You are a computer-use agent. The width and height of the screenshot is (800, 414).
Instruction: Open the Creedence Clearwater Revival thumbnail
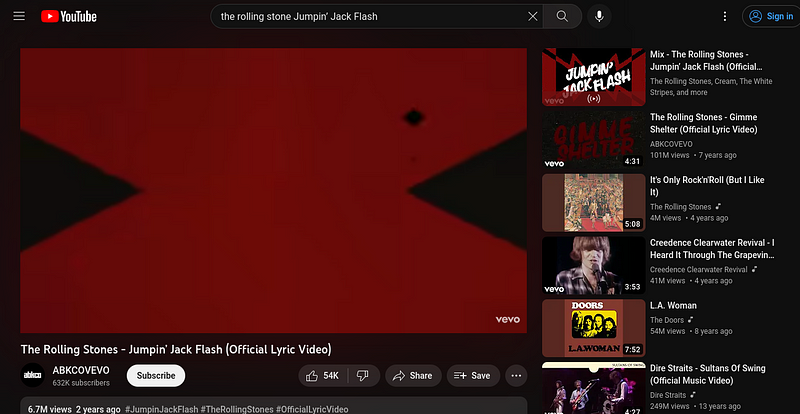coord(593,265)
